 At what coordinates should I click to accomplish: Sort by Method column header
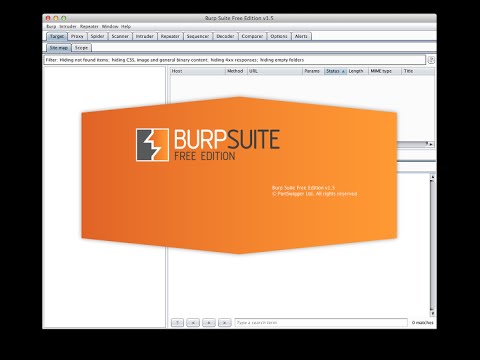[236, 71]
